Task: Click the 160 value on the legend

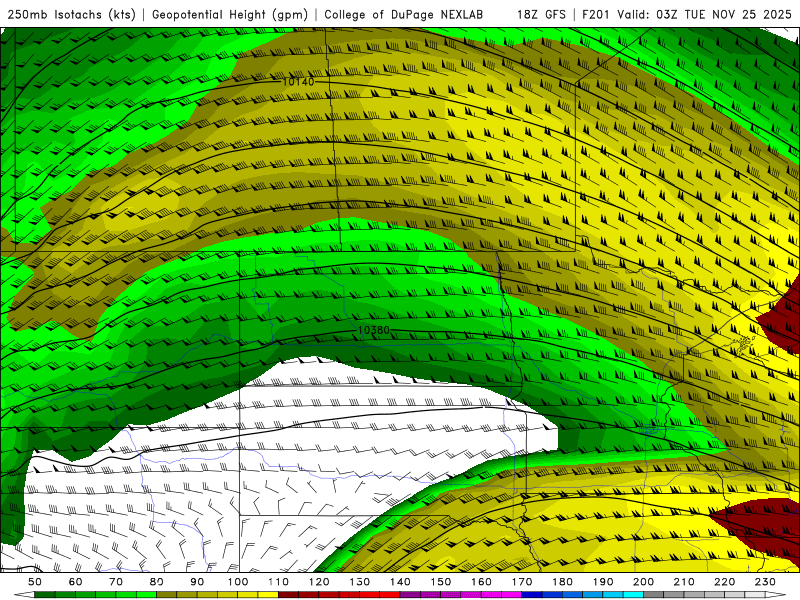Action: [481, 582]
